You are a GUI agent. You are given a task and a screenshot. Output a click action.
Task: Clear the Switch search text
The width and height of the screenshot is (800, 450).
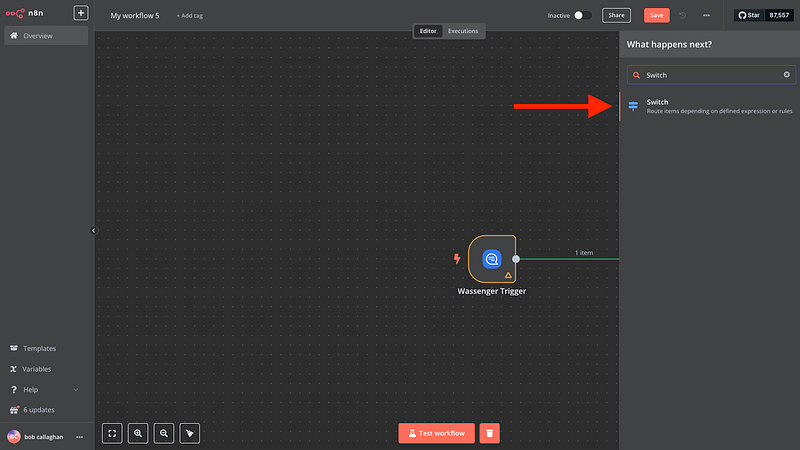pos(786,75)
